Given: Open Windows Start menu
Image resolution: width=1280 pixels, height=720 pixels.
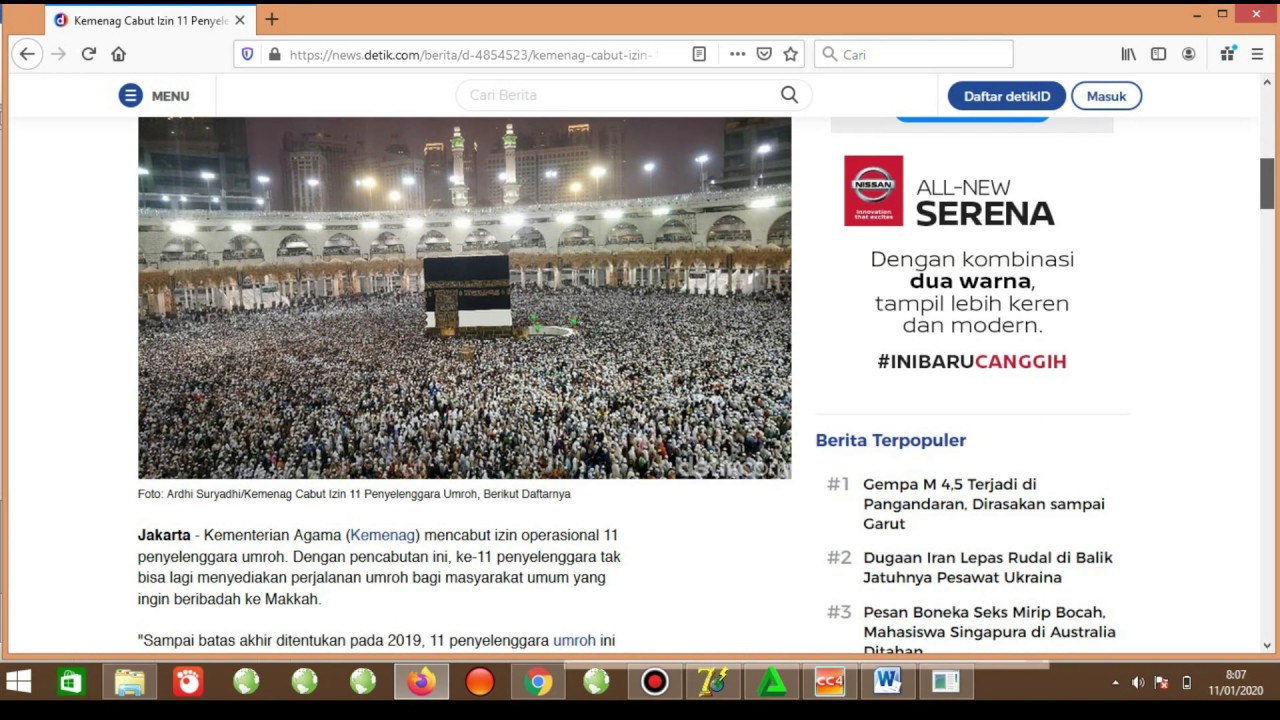Looking at the screenshot, I should (18, 682).
